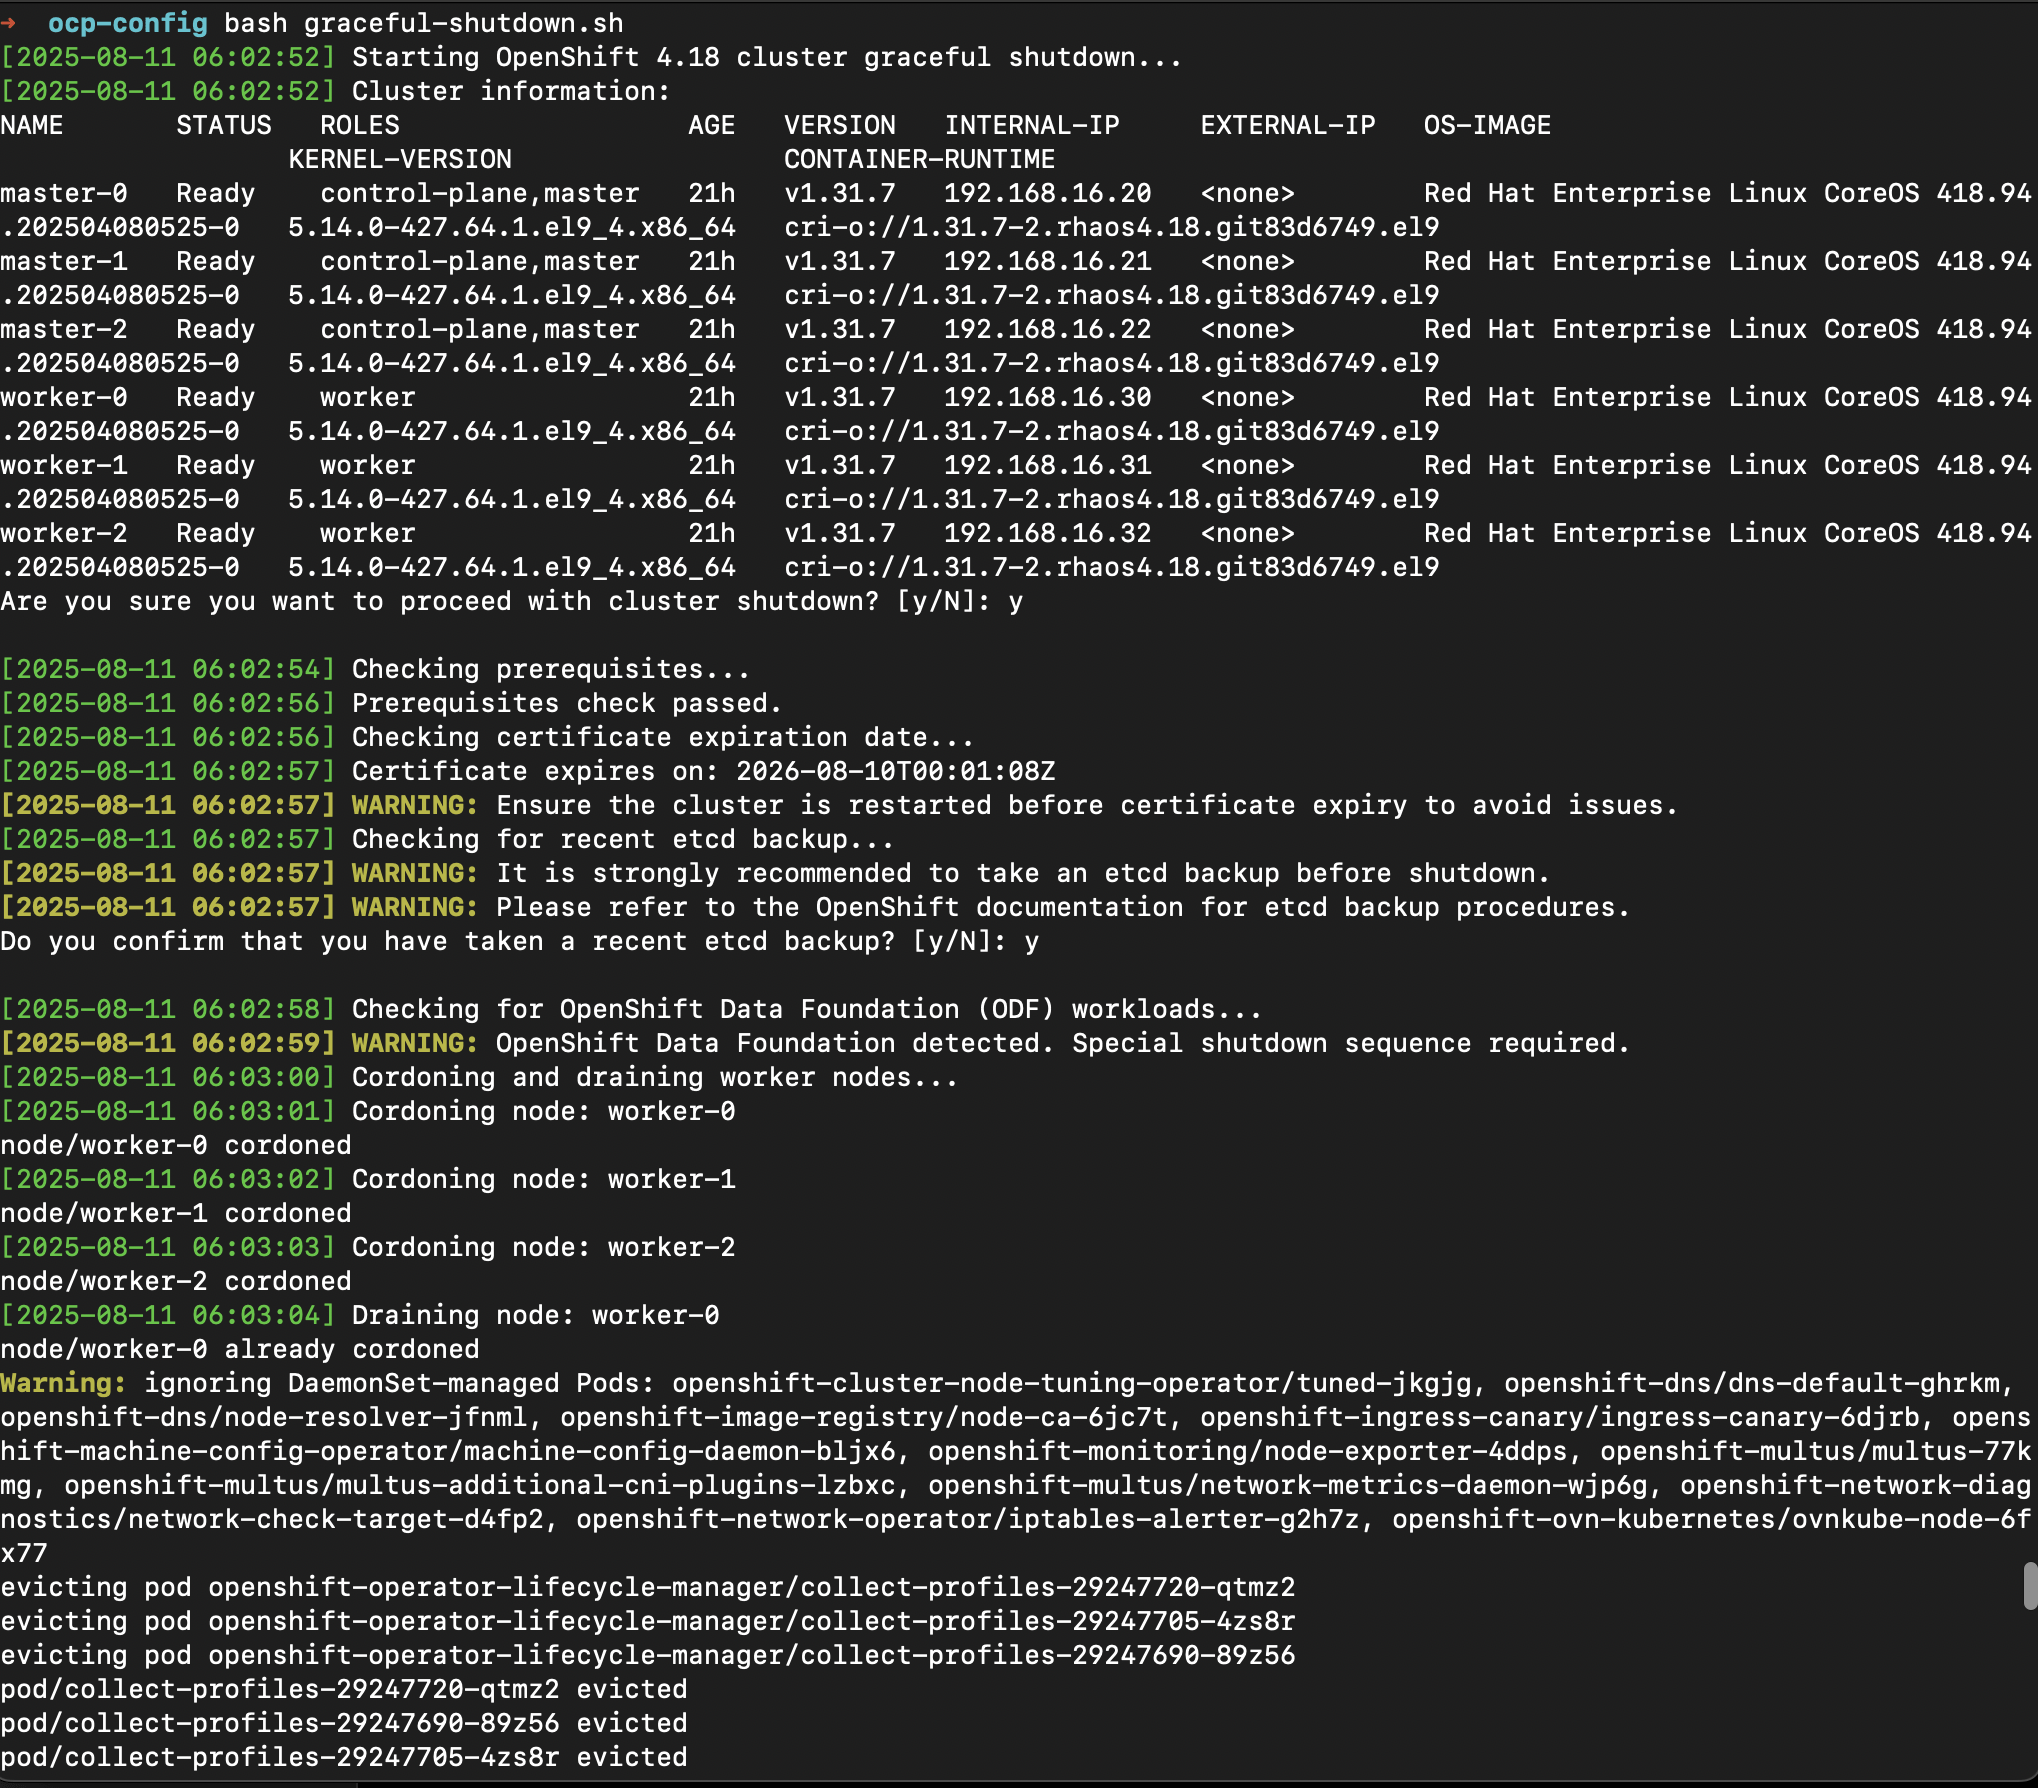Click 'OpenShift Data Foundation detected' warning
The image size is (2038, 1788).
coord(815,1043)
